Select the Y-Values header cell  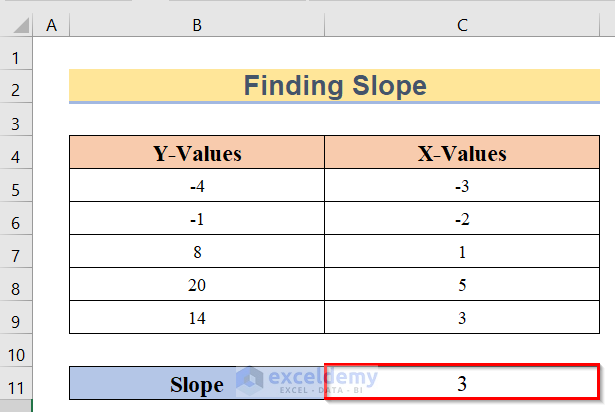197,154
